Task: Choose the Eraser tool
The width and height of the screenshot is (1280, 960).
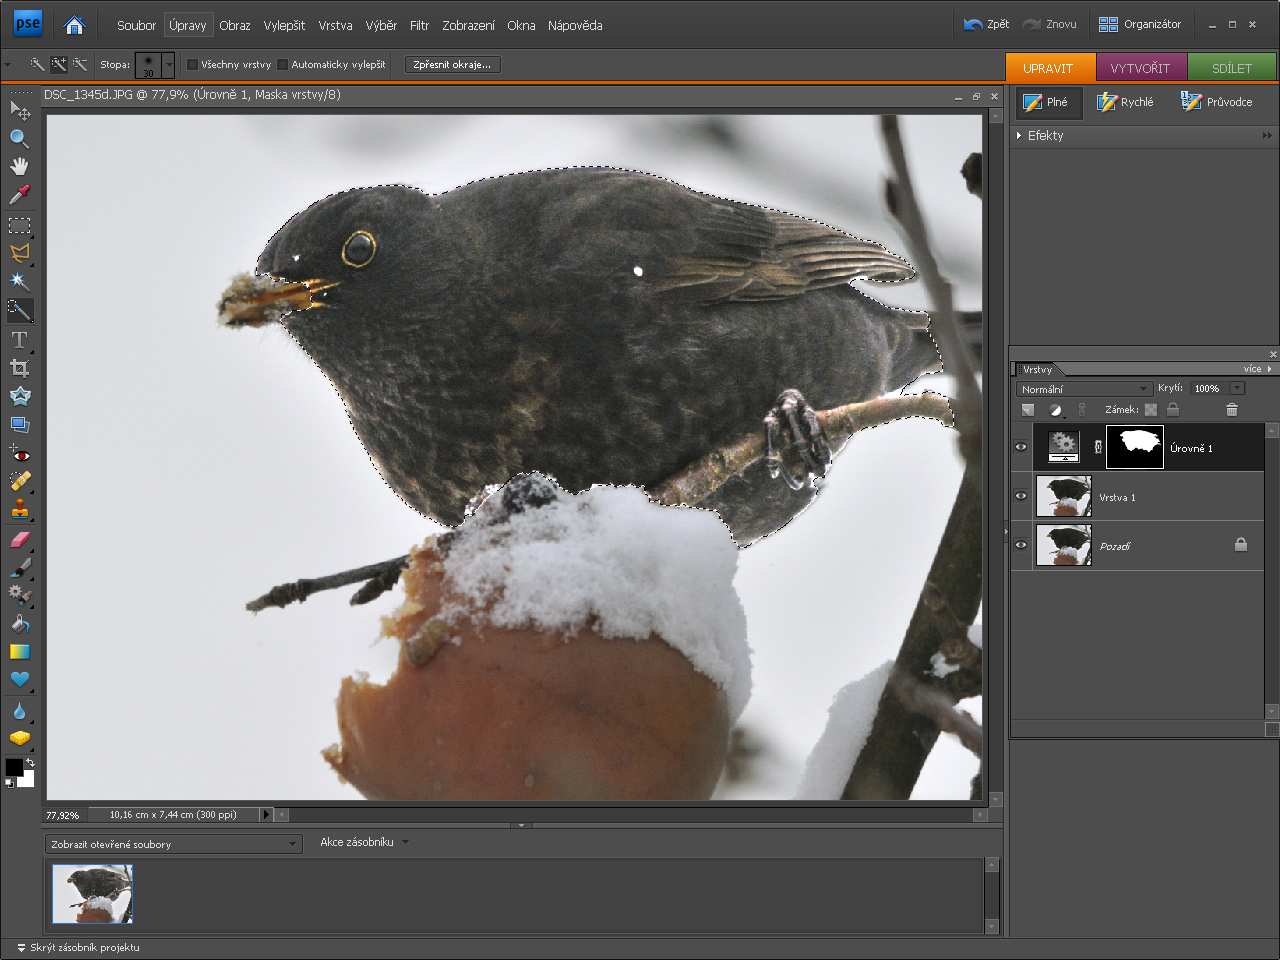Action: (x=19, y=540)
